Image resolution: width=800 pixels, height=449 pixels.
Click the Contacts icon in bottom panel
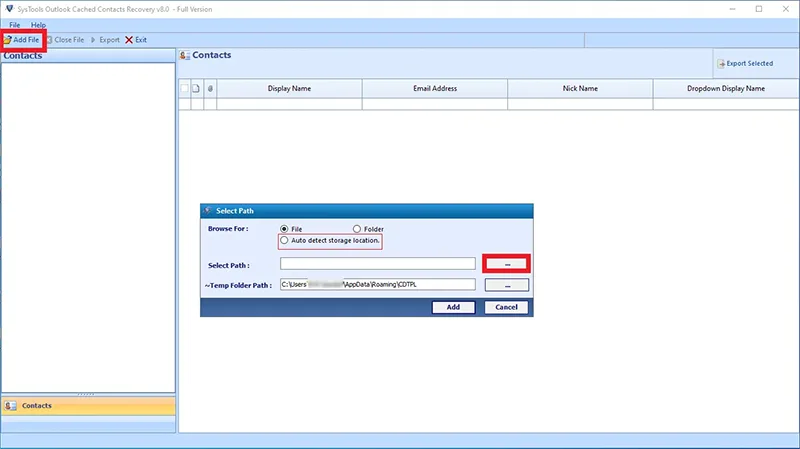[10, 406]
